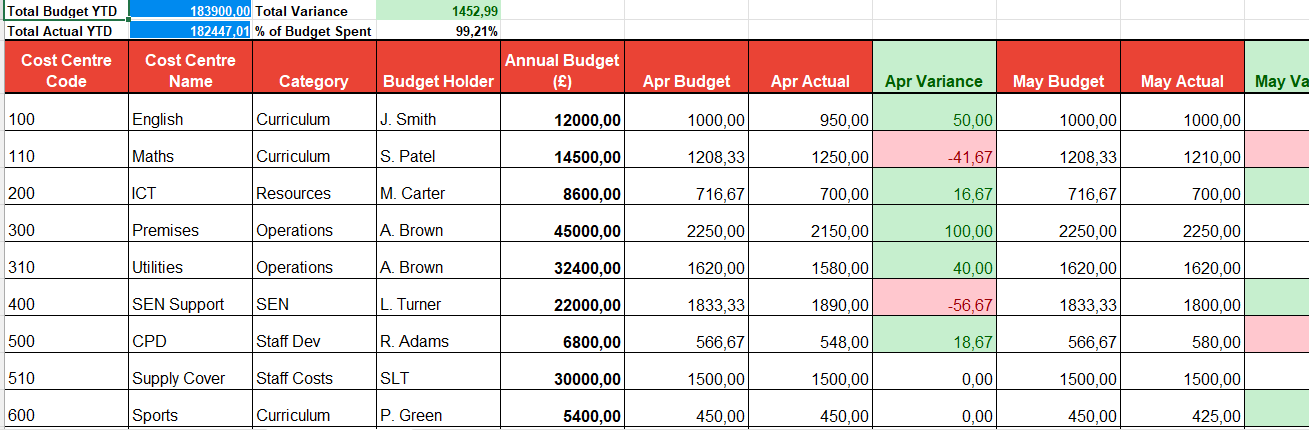Click budget holder M. Carter cell
This screenshot has width=1309, height=430.
438,193
